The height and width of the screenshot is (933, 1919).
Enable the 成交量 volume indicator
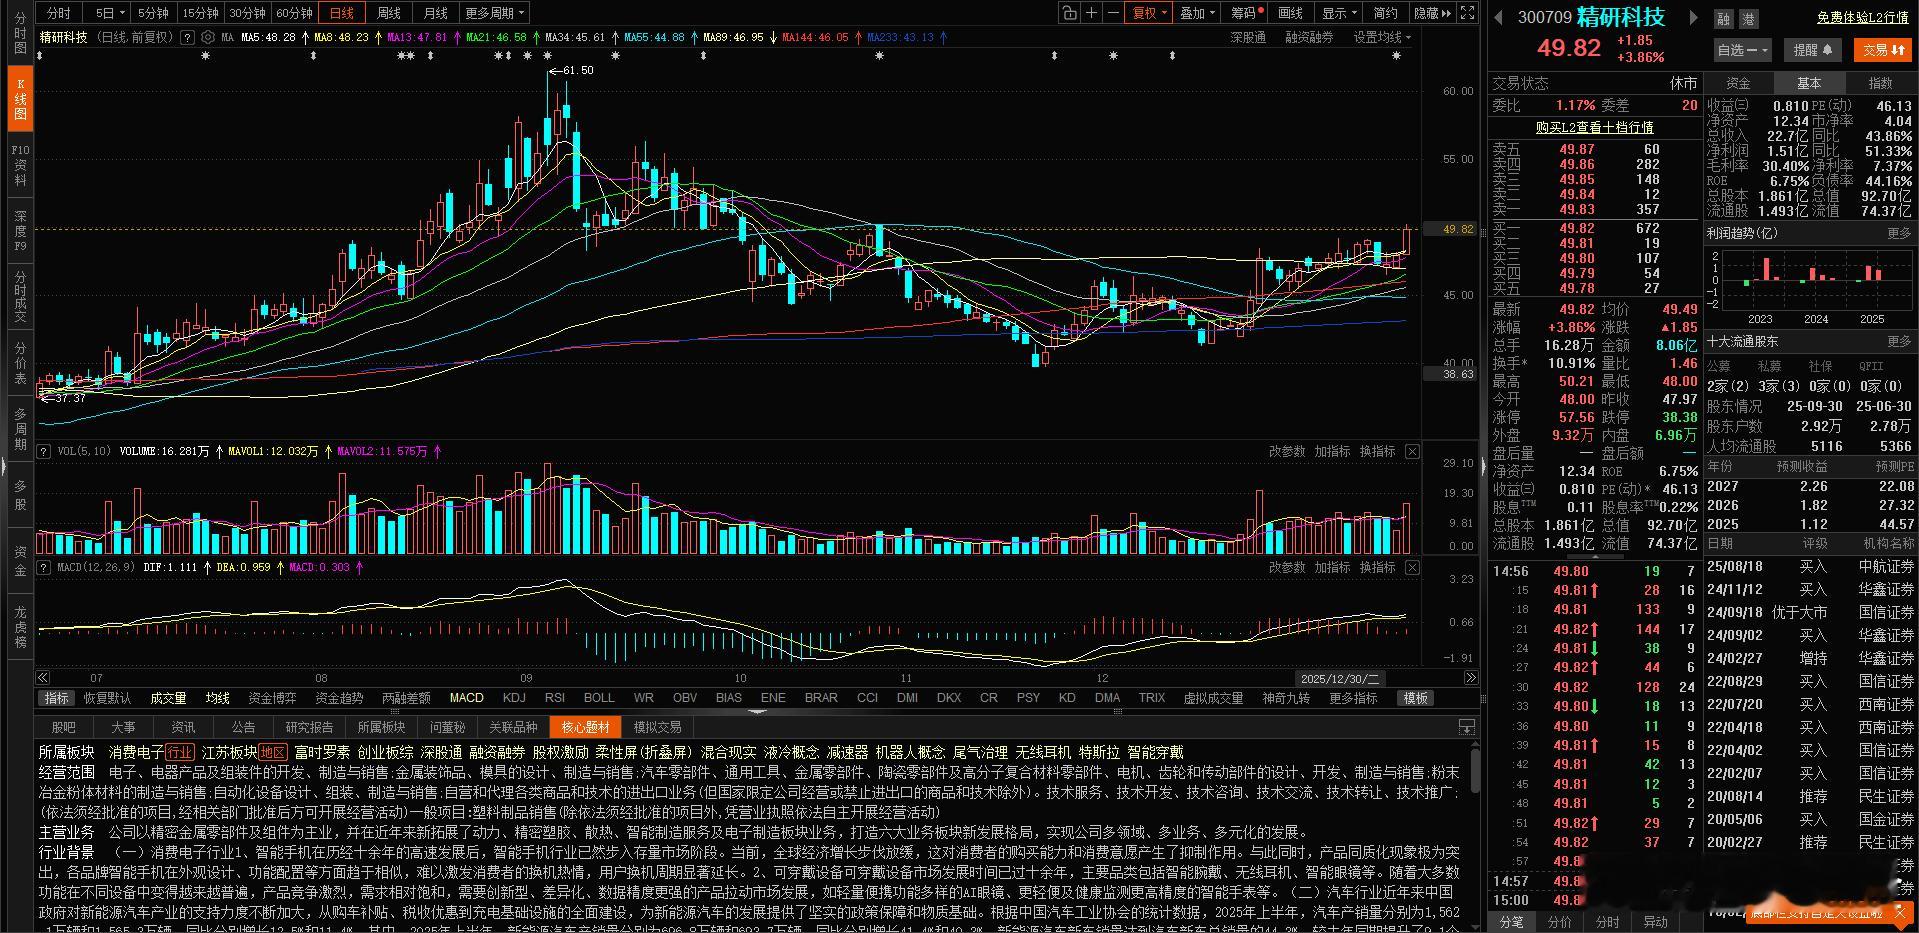pos(168,698)
